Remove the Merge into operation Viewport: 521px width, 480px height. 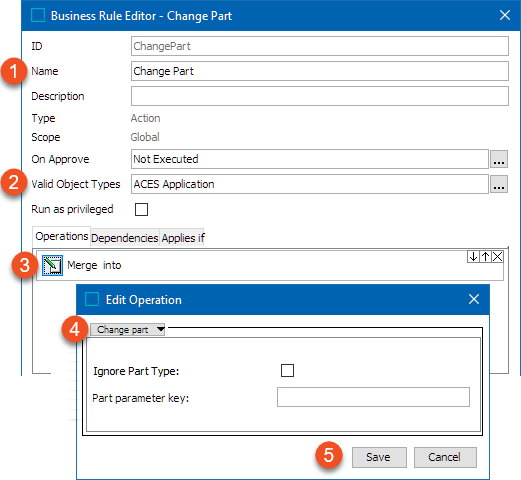click(x=497, y=257)
